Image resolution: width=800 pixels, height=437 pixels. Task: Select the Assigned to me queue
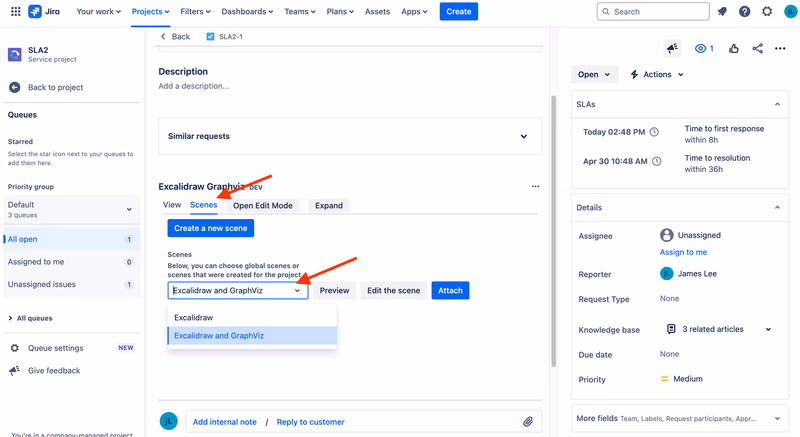70,262
